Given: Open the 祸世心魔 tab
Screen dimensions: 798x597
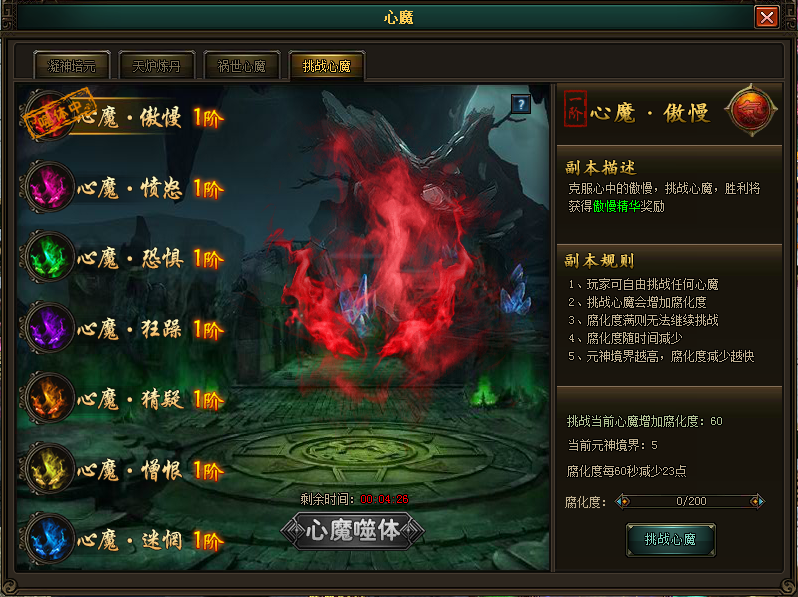Looking at the screenshot, I should (x=242, y=66).
